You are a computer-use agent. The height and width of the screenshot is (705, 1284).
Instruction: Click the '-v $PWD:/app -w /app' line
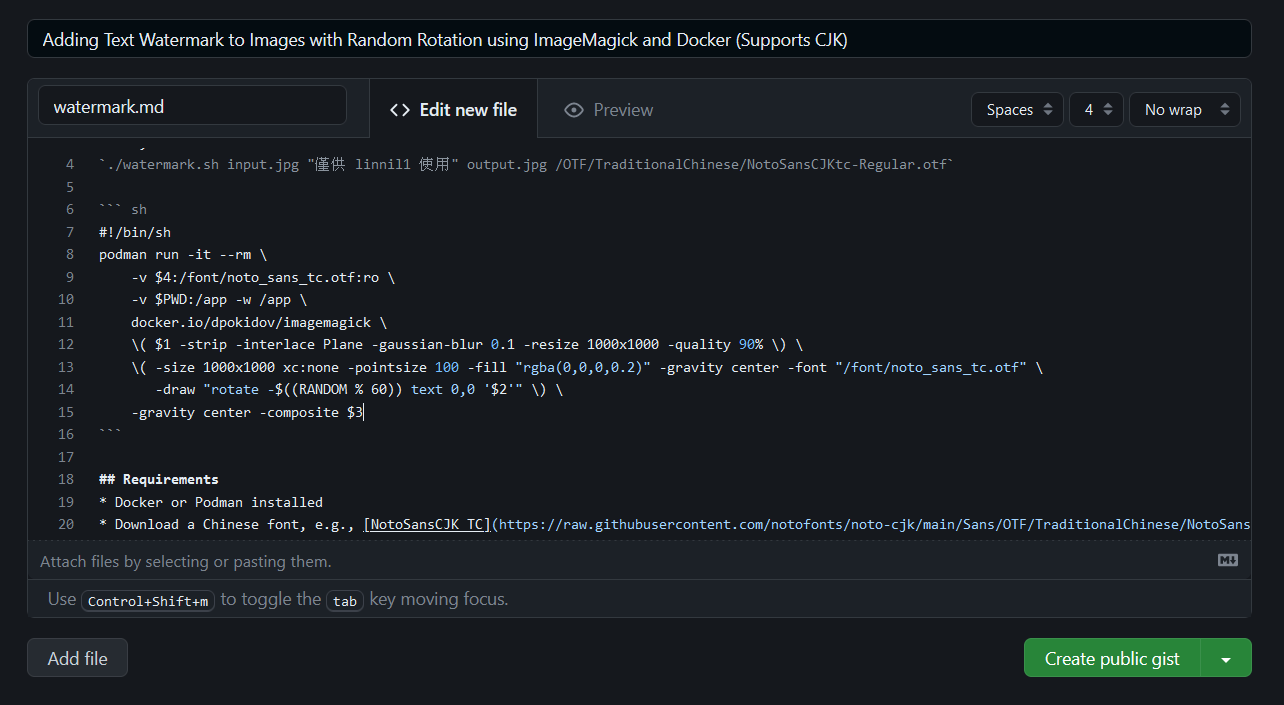pyautogui.click(x=219, y=299)
